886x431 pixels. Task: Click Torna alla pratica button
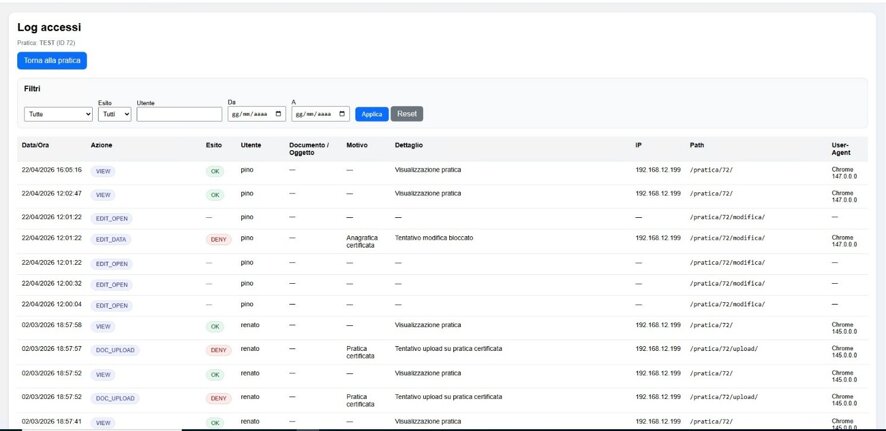(52, 60)
